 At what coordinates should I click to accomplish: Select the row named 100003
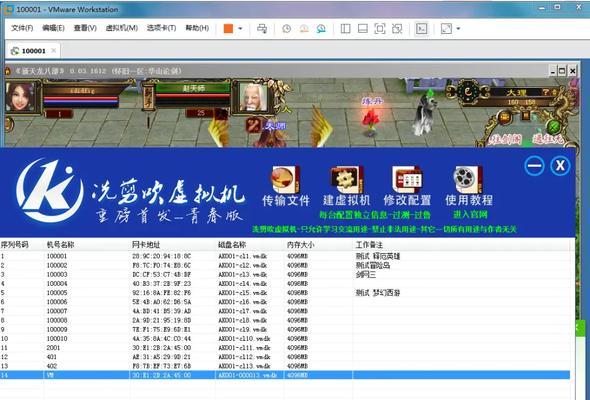coord(285,274)
